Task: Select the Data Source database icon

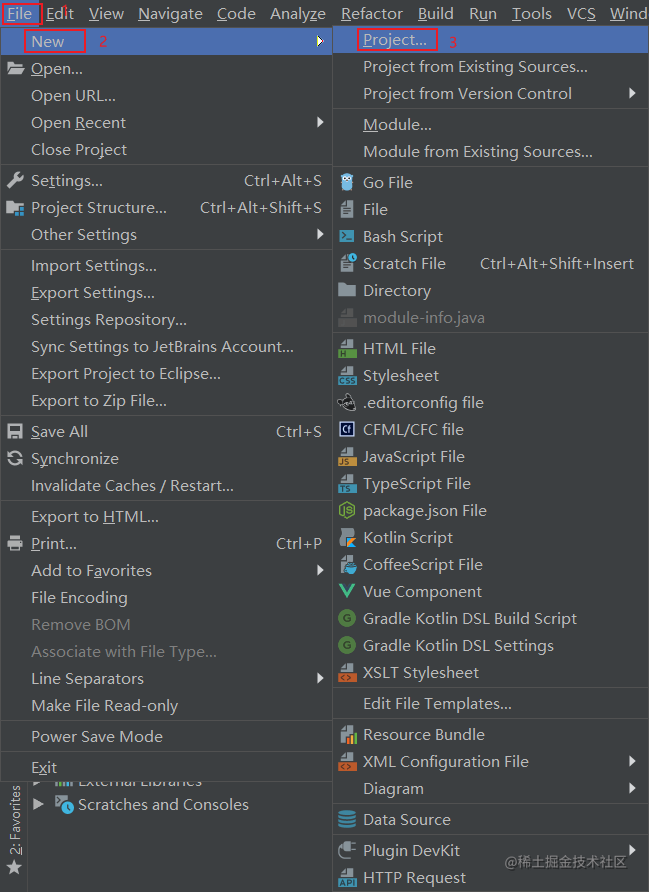Action: click(347, 819)
